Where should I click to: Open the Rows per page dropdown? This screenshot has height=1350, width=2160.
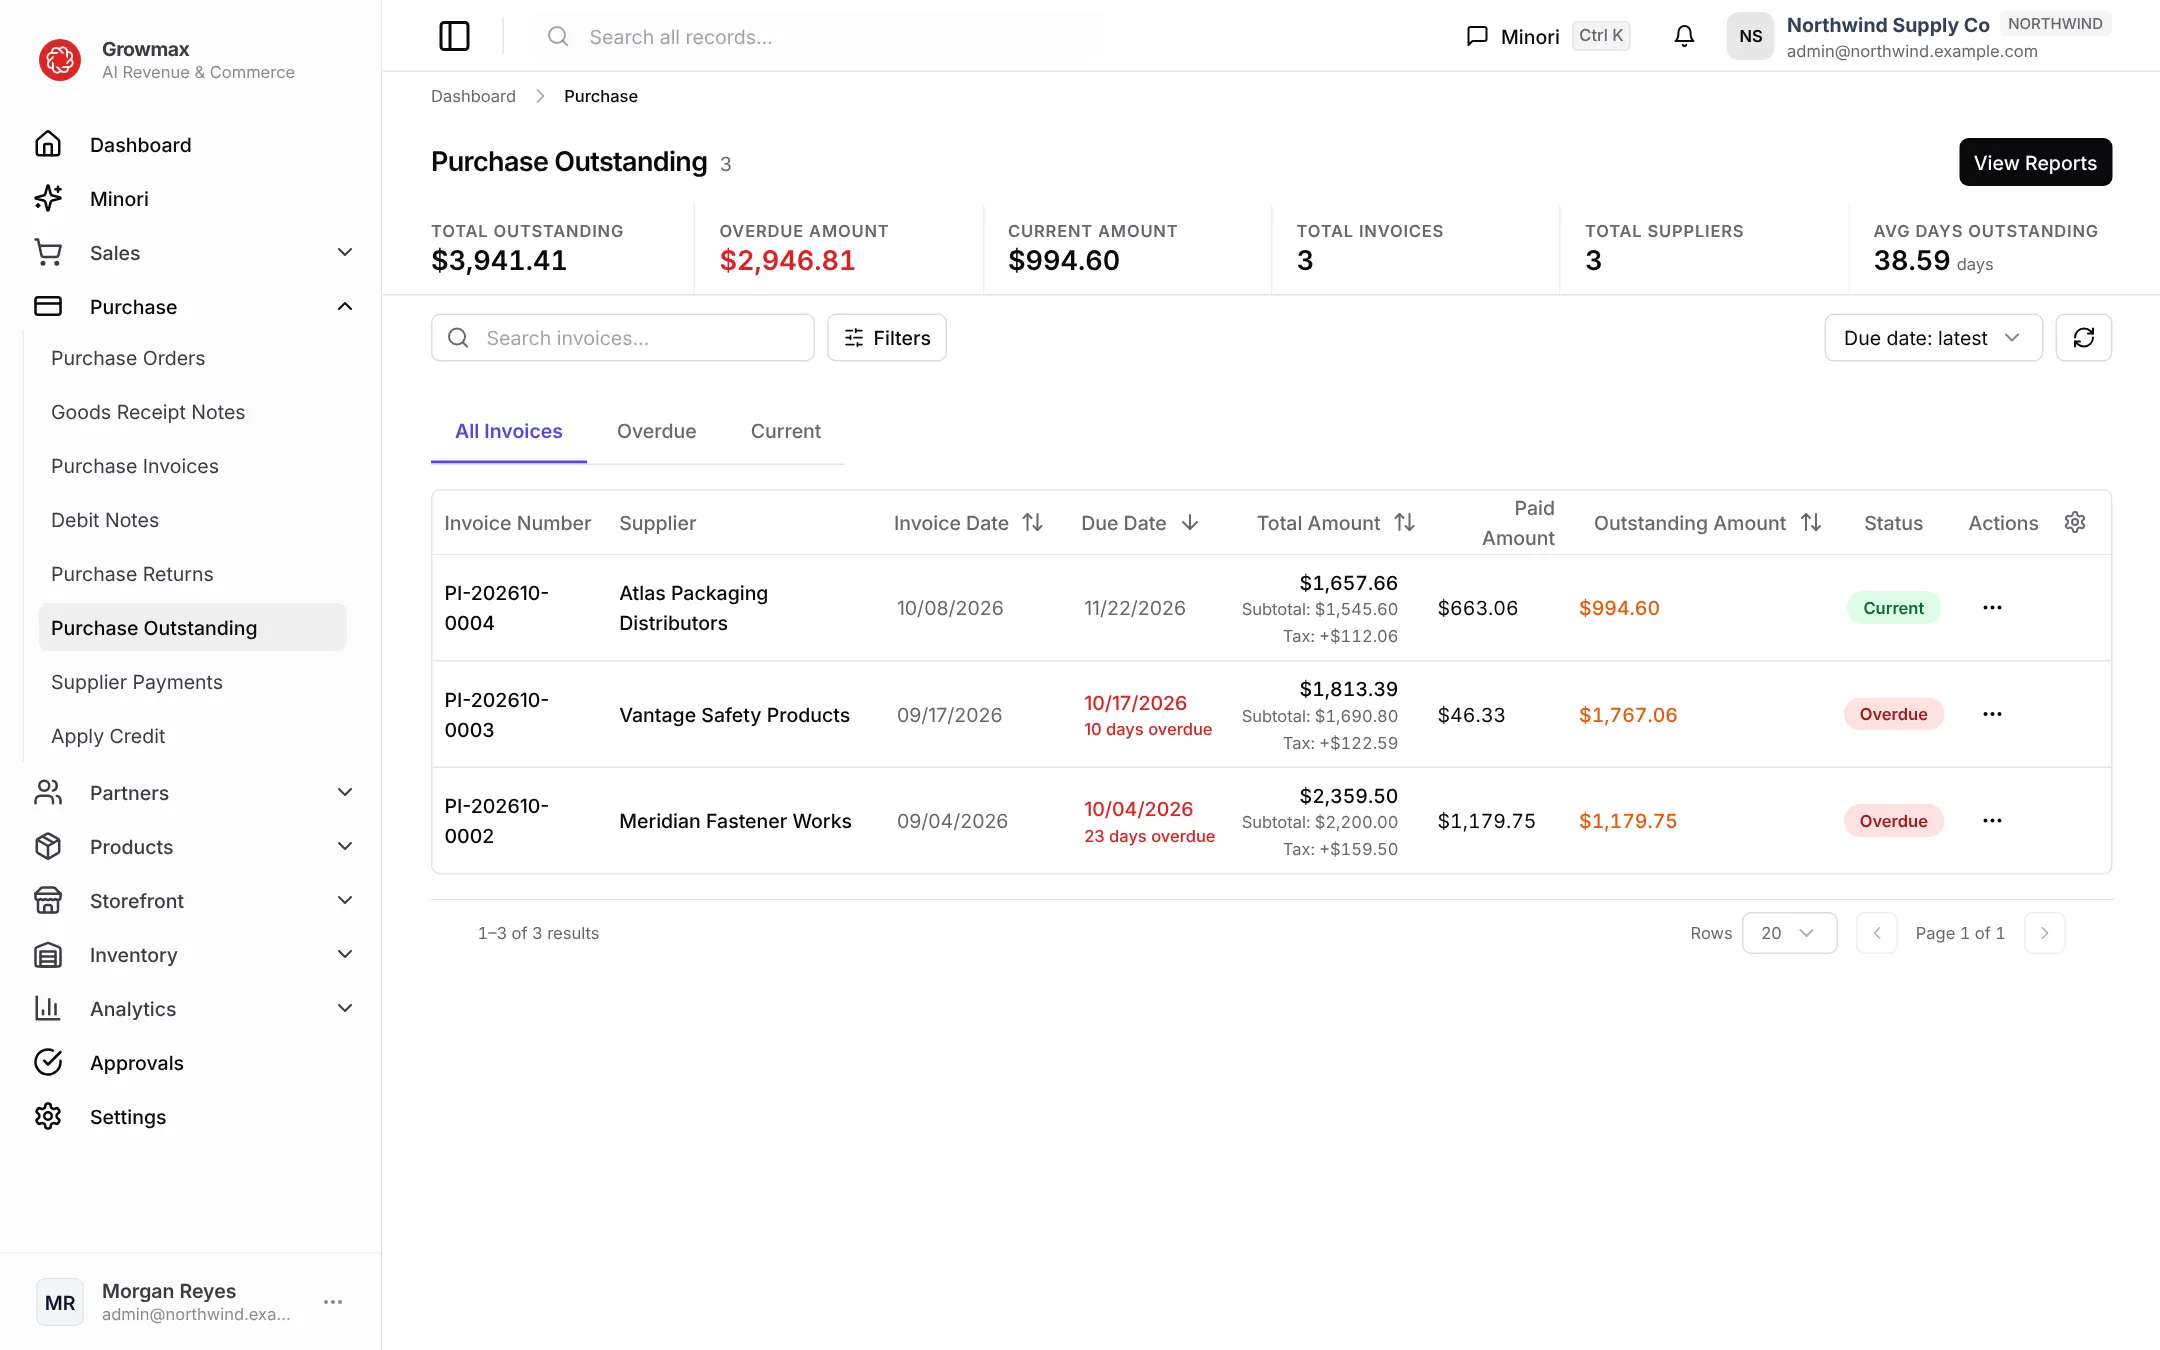click(1789, 933)
